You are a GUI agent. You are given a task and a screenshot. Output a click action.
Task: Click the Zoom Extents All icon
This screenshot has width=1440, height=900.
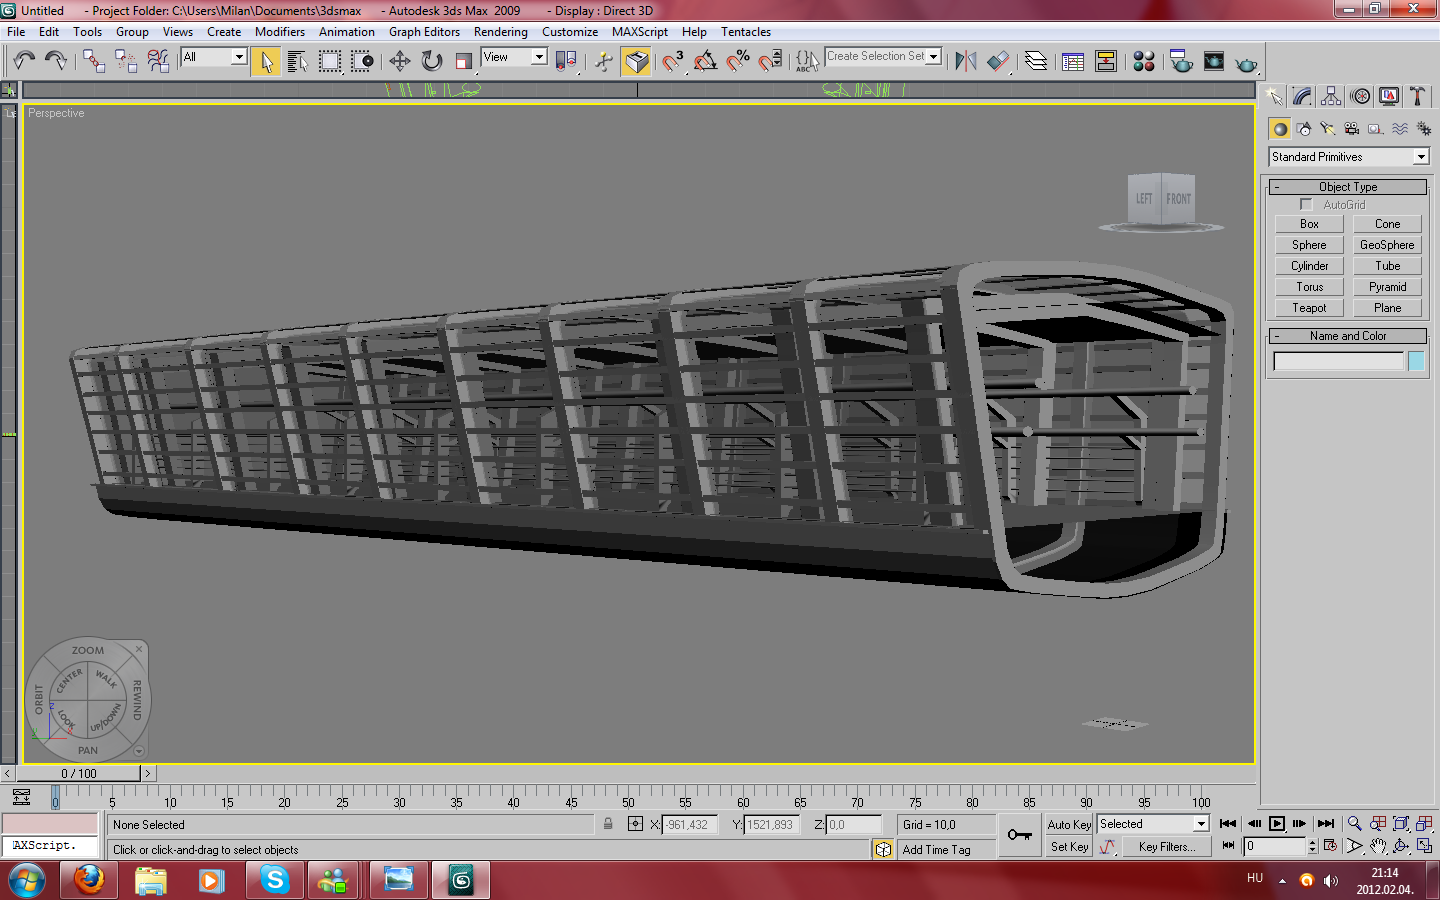(x=1425, y=823)
